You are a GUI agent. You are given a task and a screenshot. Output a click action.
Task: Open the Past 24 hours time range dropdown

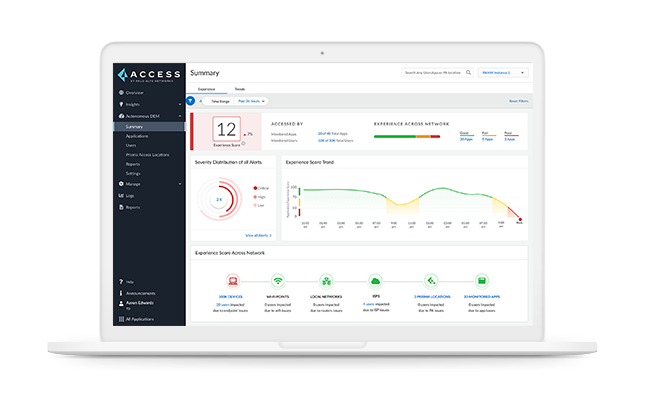coord(251,101)
